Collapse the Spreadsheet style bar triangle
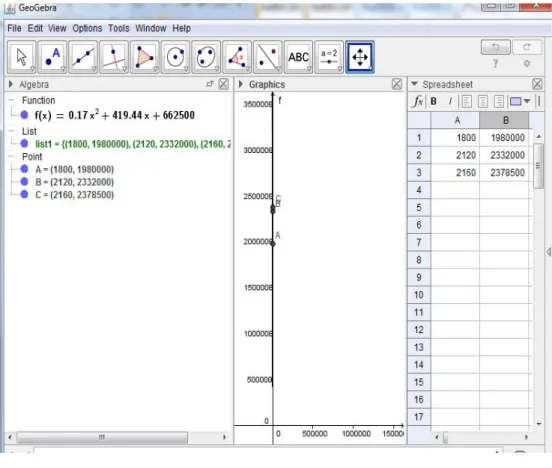This screenshot has width=552, height=468. [x=414, y=84]
